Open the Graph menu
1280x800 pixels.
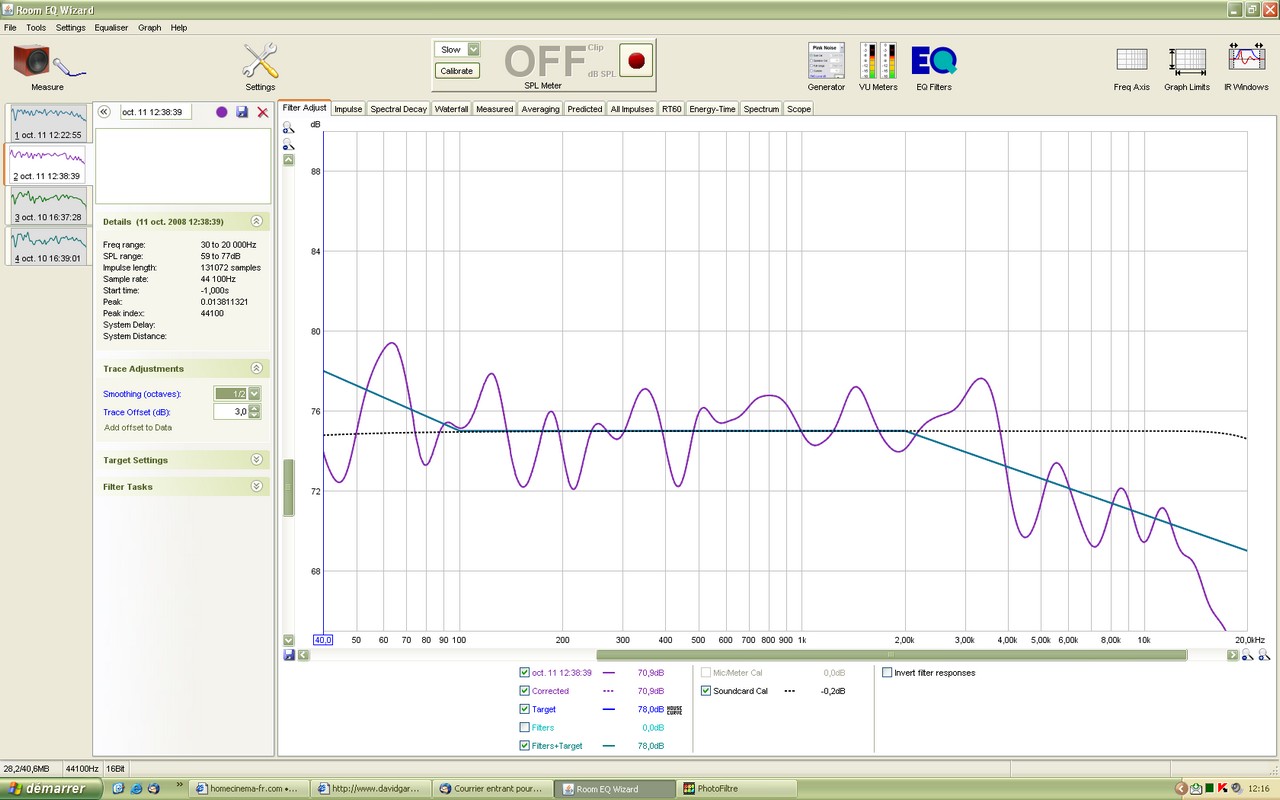[x=149, y=28]
